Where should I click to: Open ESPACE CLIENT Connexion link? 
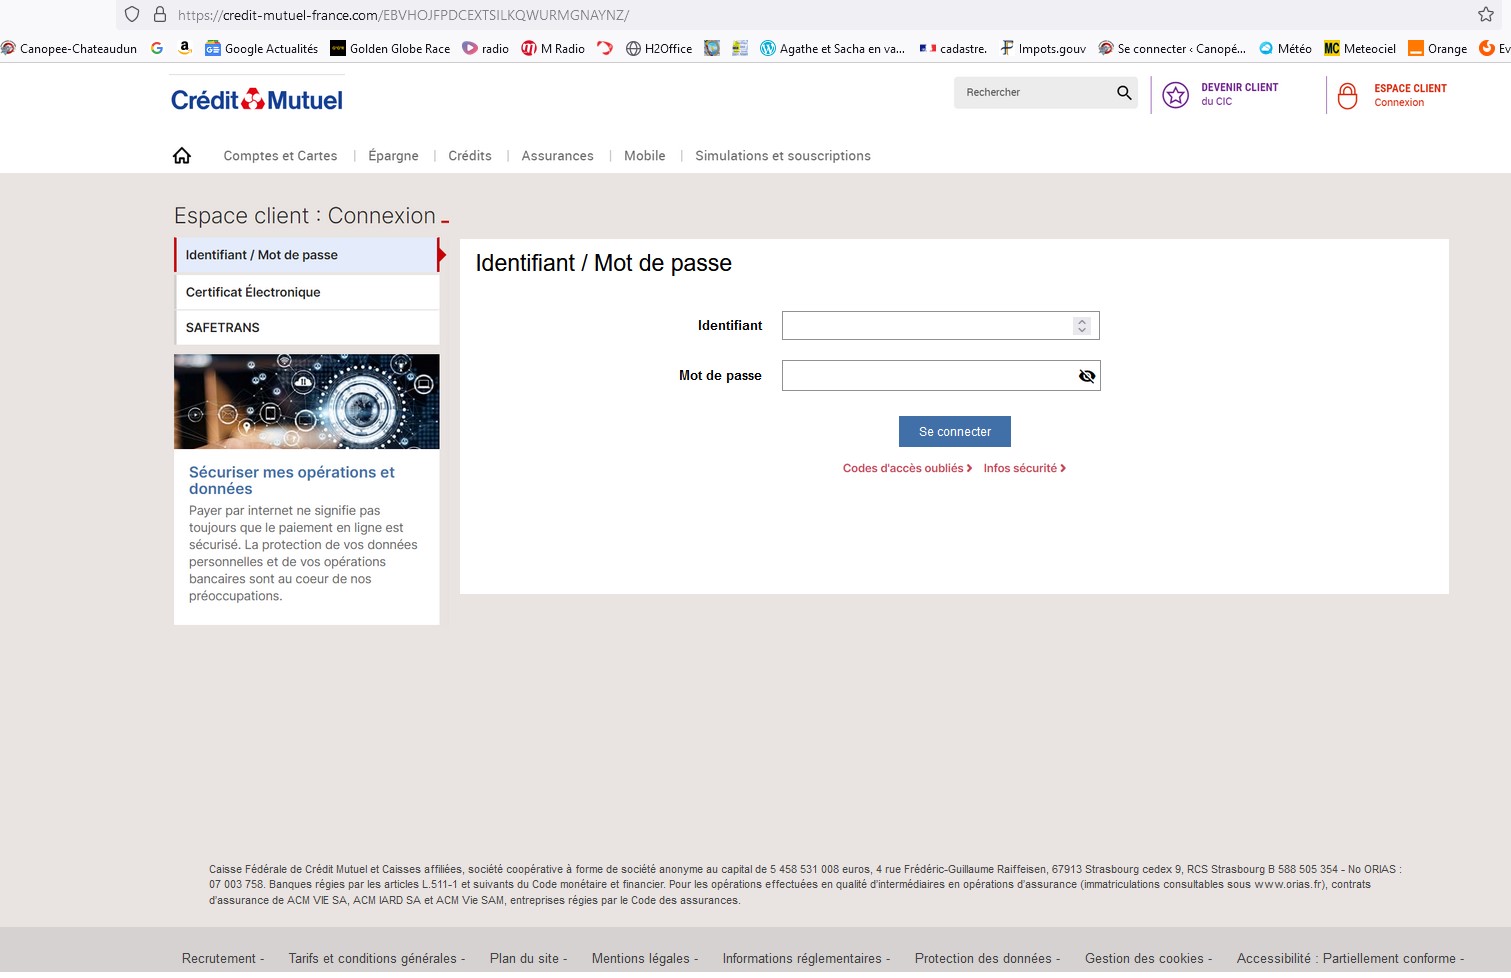point(1410,95)
